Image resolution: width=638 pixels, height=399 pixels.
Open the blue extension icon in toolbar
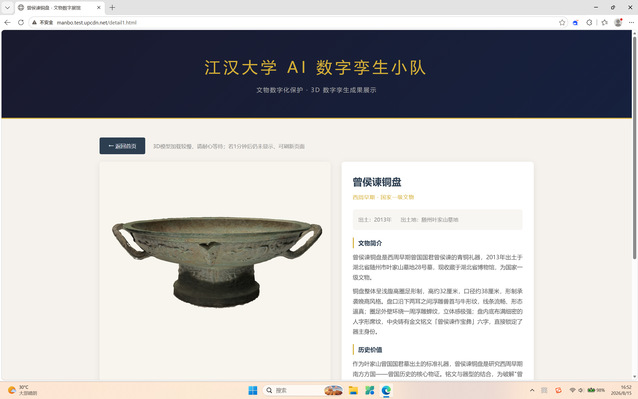point(575,22)
